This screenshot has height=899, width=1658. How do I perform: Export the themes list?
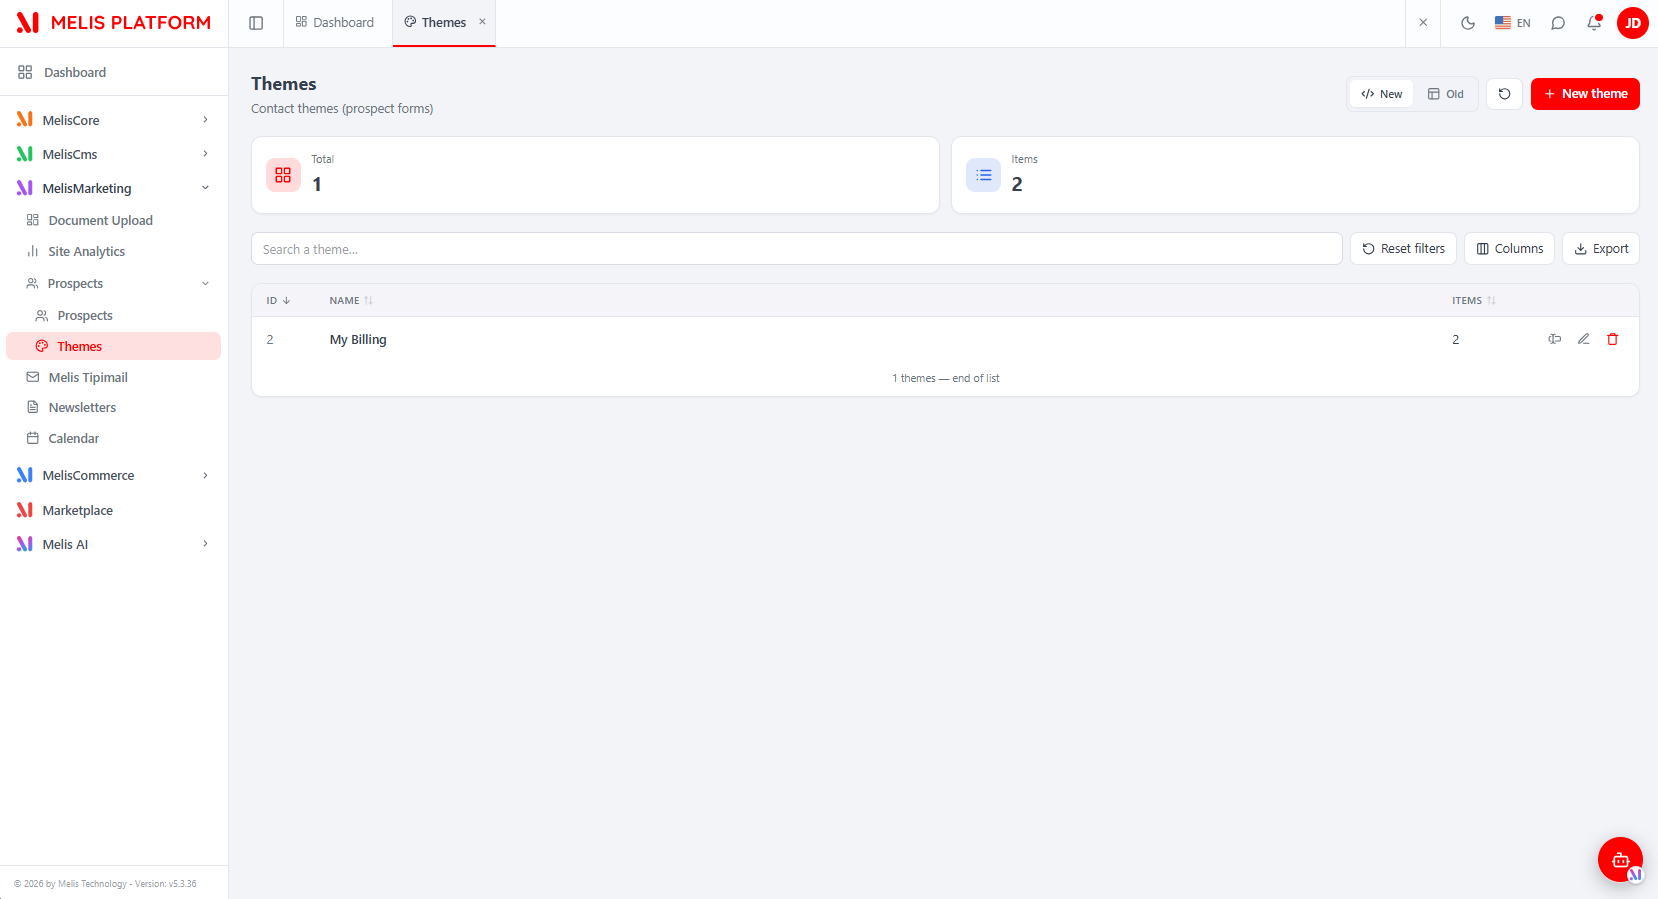[x=1601, y=249]
